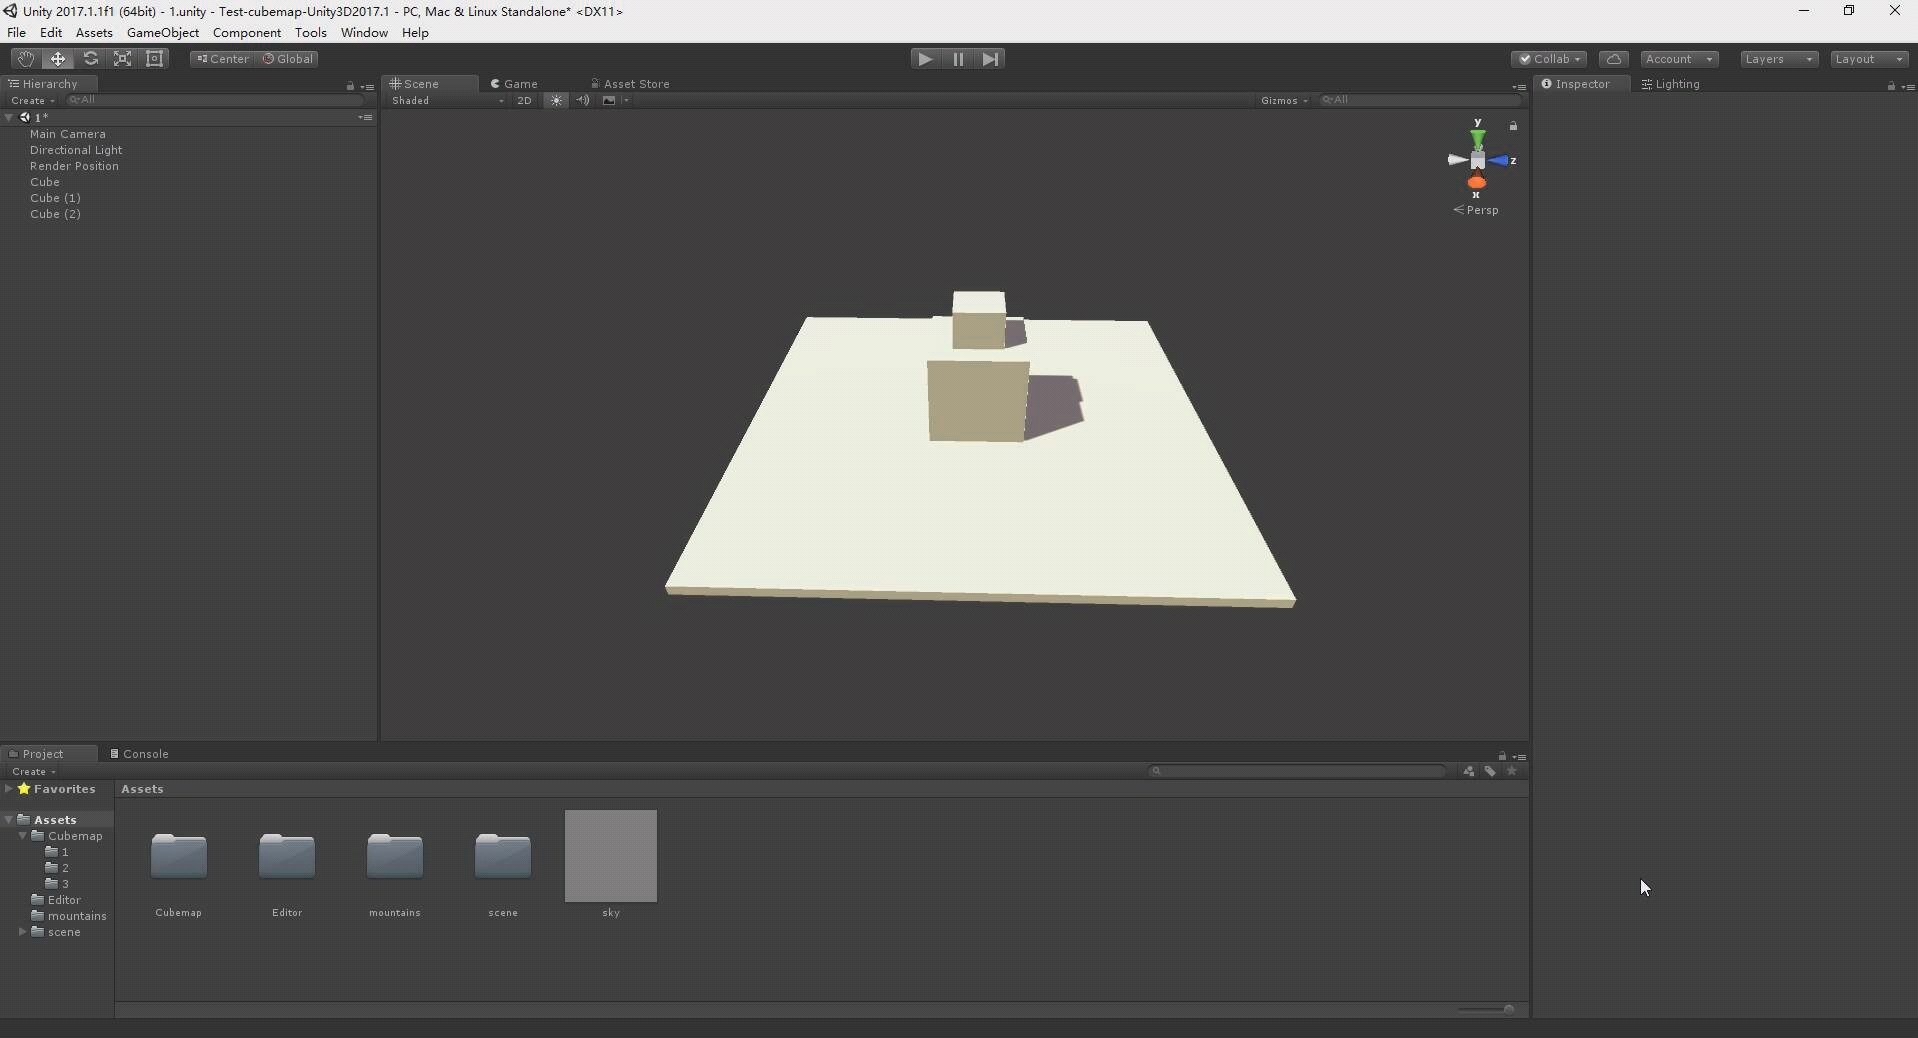1918x1038 pixels.
Task: Switch to the Console tab
Action: (x=144, y=753)
